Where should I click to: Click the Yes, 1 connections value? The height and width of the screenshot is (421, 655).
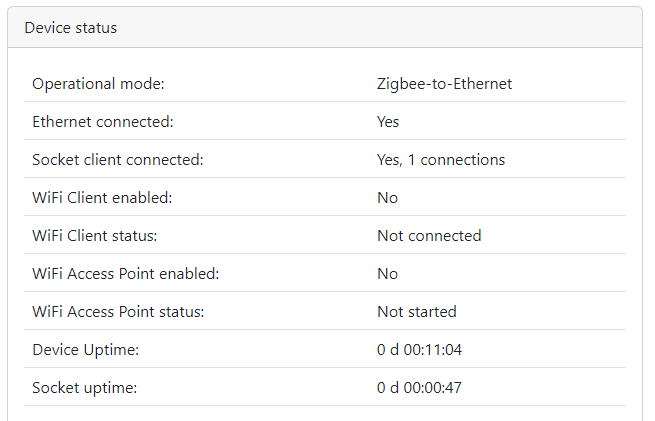point(441,160)
